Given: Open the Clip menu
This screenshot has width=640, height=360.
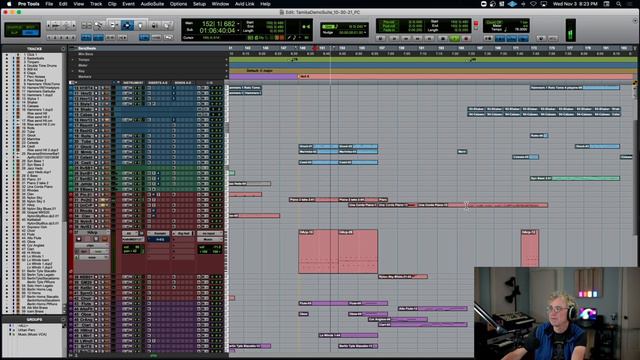Looking at the screenshot, I should [x=112, y=4].
